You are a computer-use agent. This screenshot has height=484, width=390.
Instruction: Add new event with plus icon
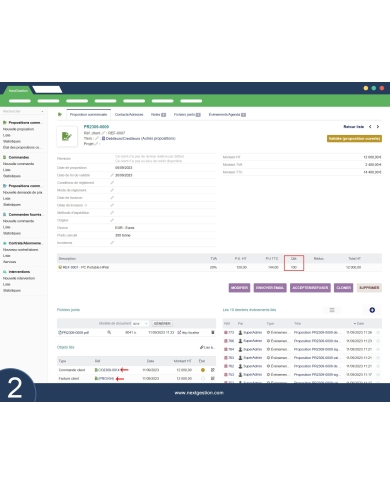pos(372,310)
